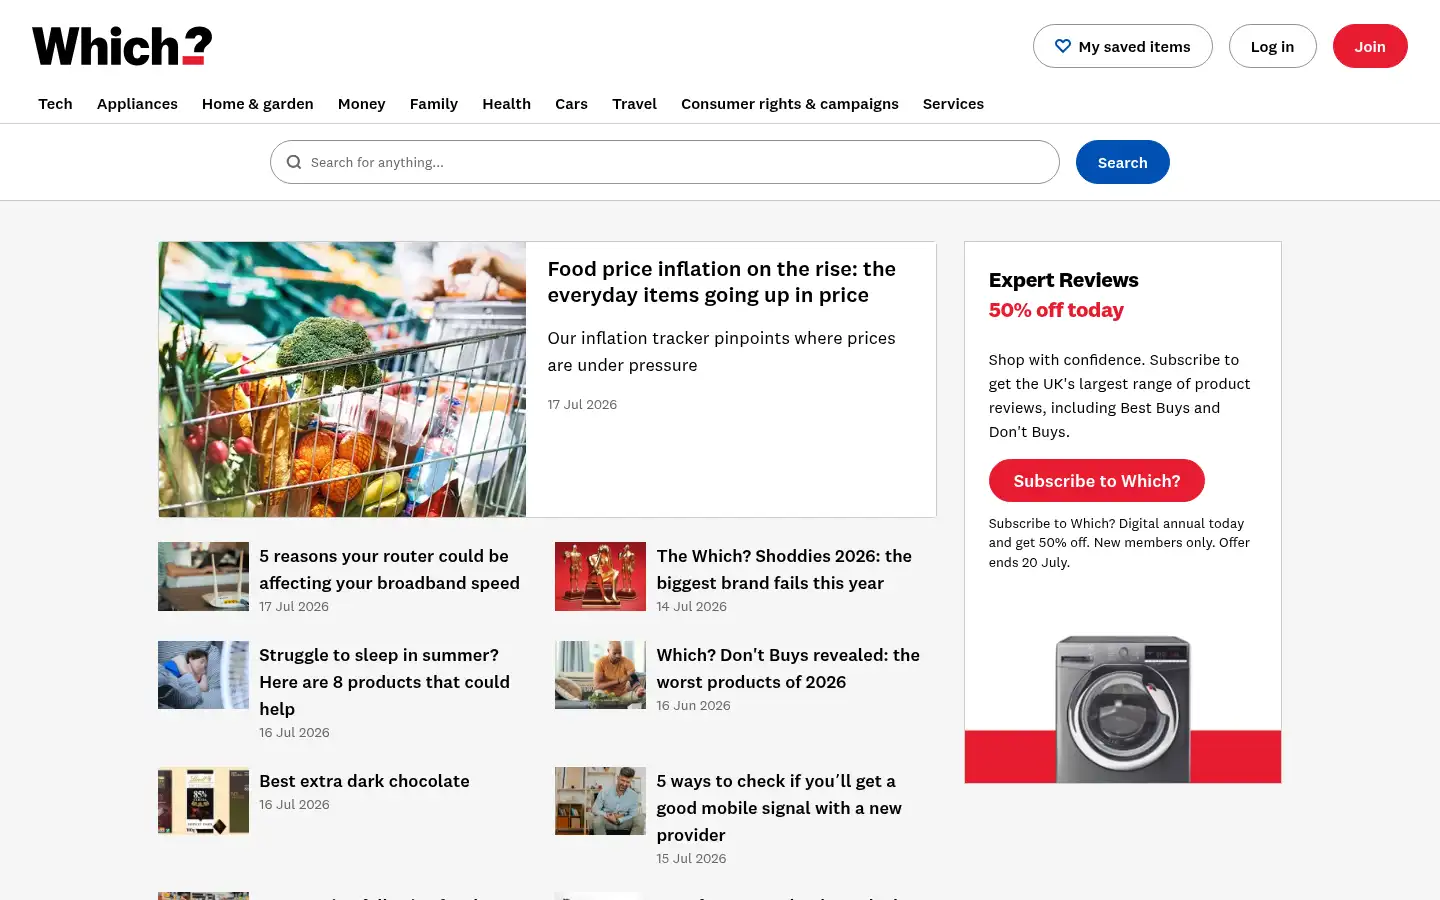Click the washing machine promo image
This screenshot has width=1440, height=900.
coord(1123,708)
